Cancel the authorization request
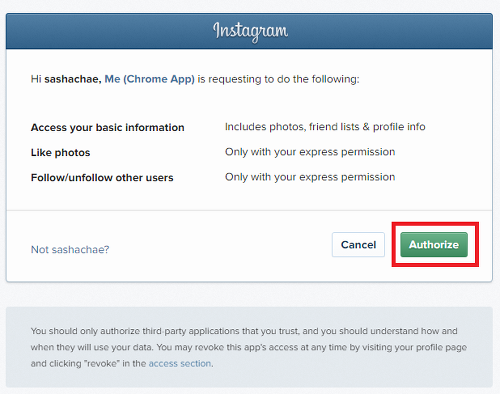 [358, 245]
